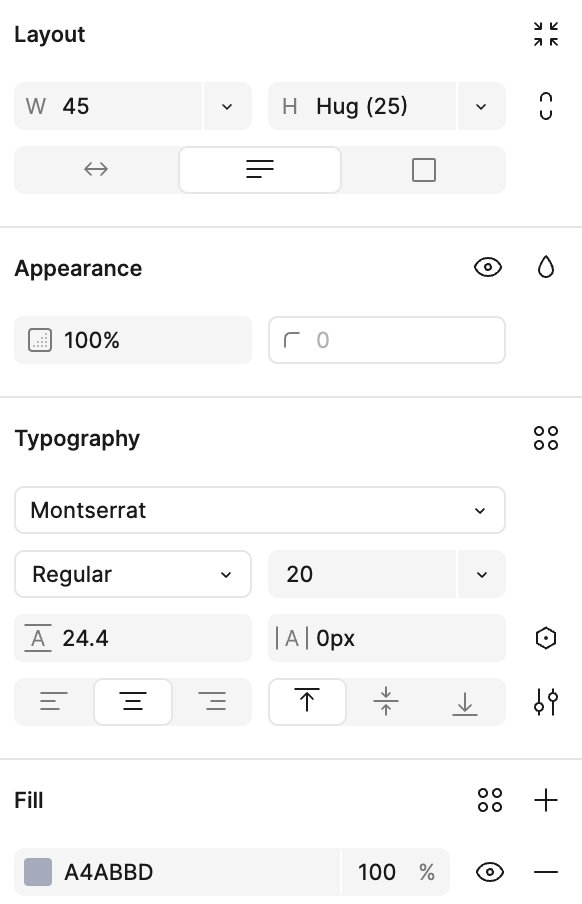
Task: Expand the Montserrat font family dropdown
Action: coord(260,510)
